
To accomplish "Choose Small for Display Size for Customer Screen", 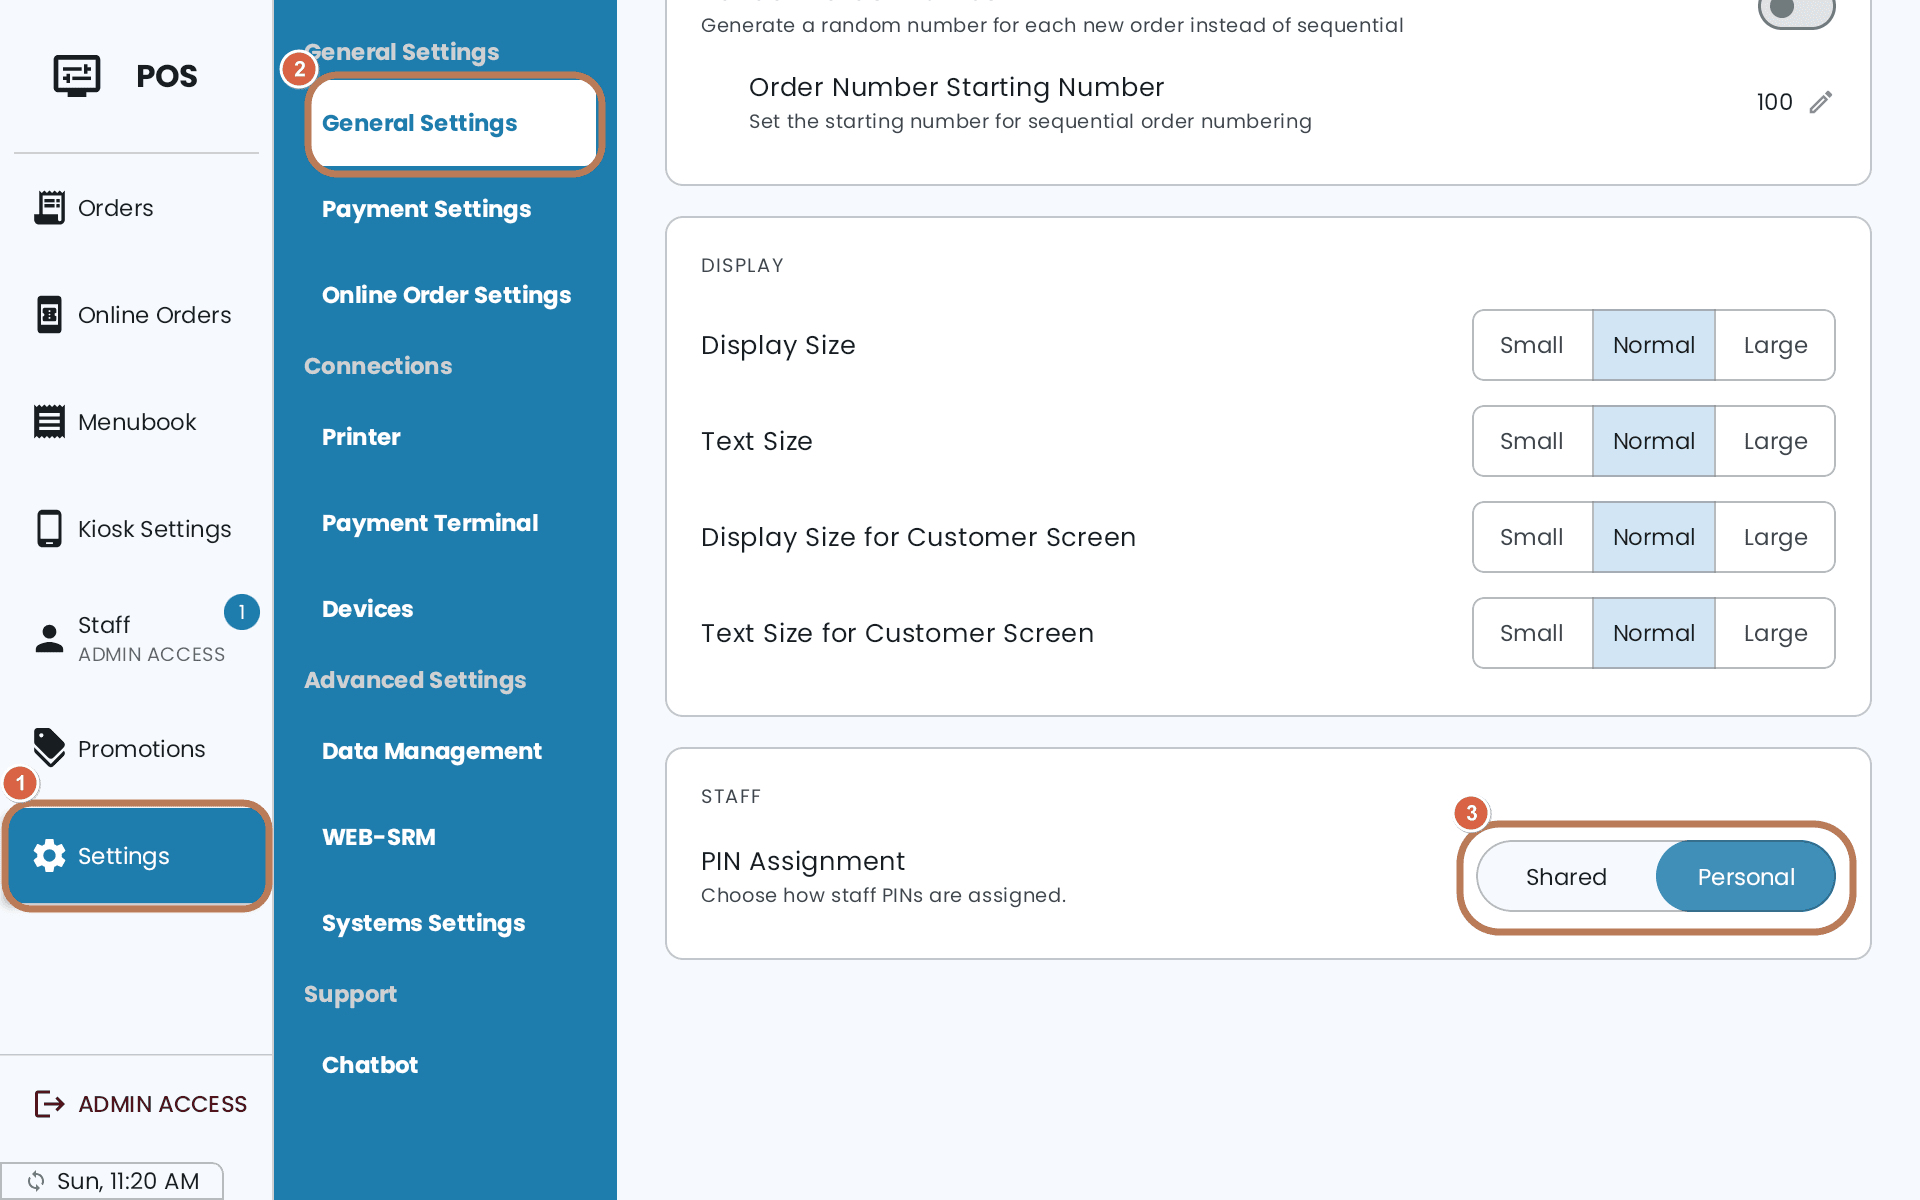I will pyautogui.click(x=1532, y=537).
